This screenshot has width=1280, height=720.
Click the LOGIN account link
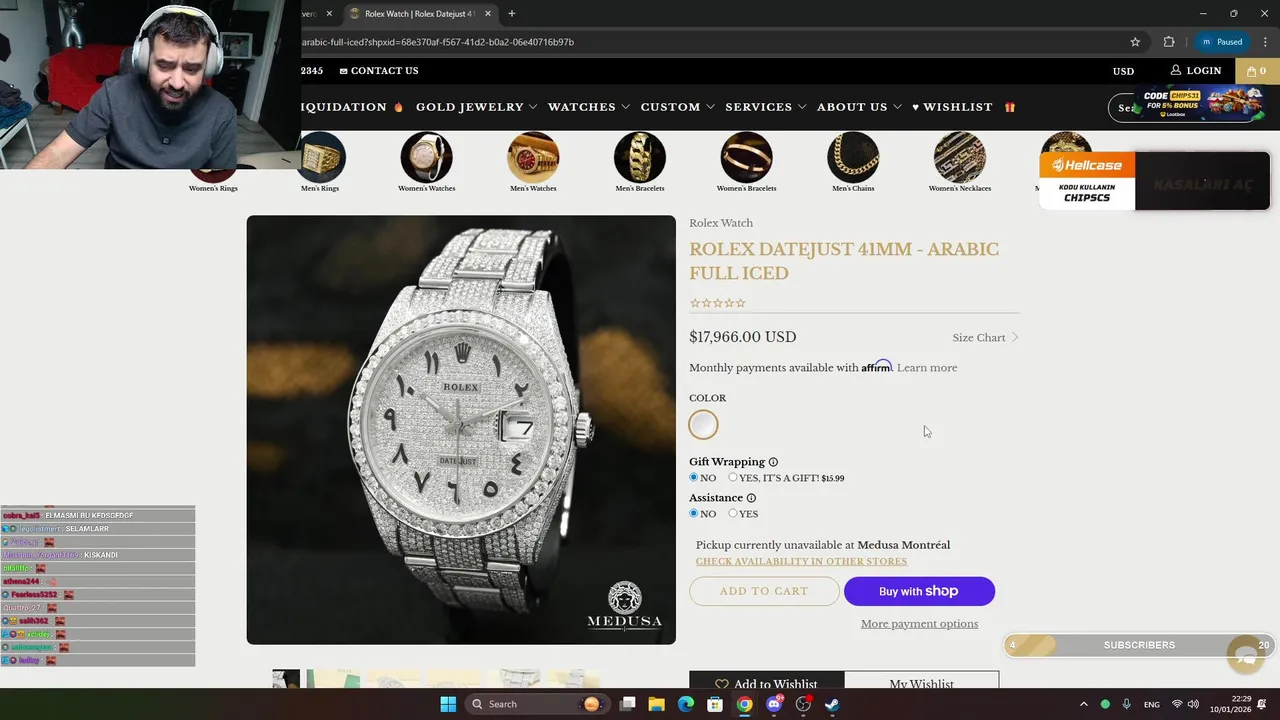pos(1196,71)
